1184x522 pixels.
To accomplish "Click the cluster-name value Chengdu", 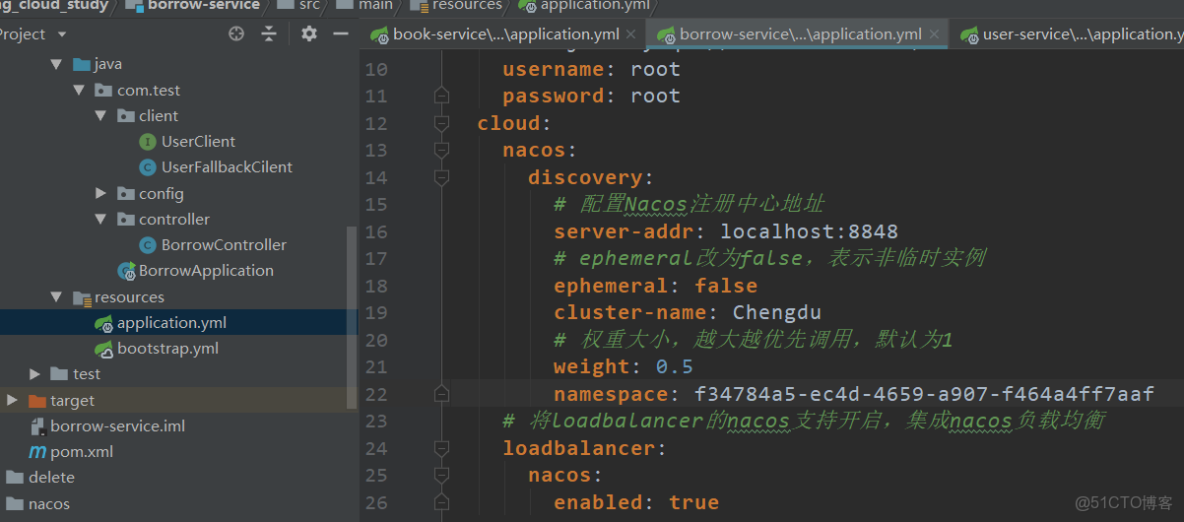I will (777, 313).
